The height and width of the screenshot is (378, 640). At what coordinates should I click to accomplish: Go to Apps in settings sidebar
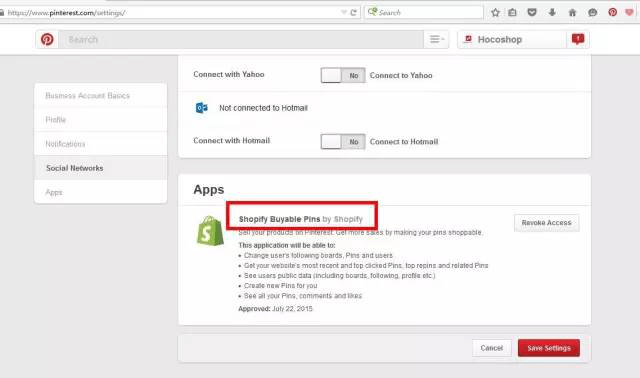click(100, 192)
